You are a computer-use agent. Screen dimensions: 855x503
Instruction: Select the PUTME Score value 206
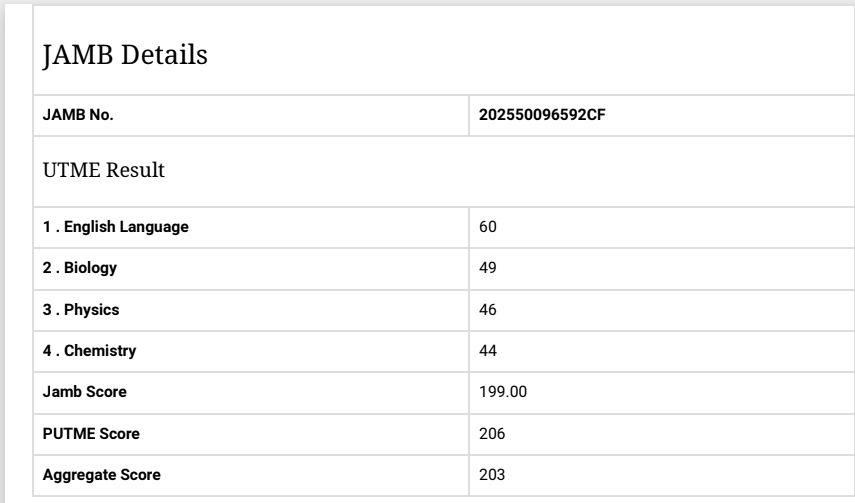[492, 434]
